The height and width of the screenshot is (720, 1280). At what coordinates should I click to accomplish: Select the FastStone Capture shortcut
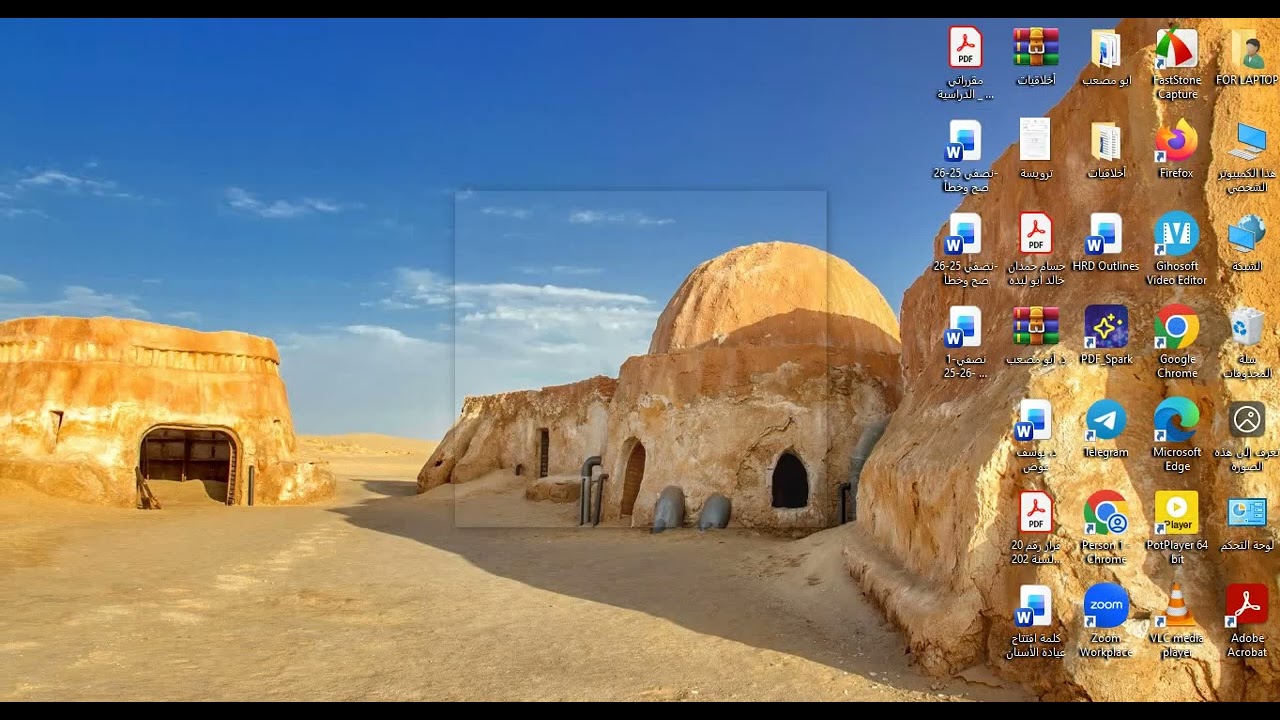pyautogui.click(x=1177, y=63)
